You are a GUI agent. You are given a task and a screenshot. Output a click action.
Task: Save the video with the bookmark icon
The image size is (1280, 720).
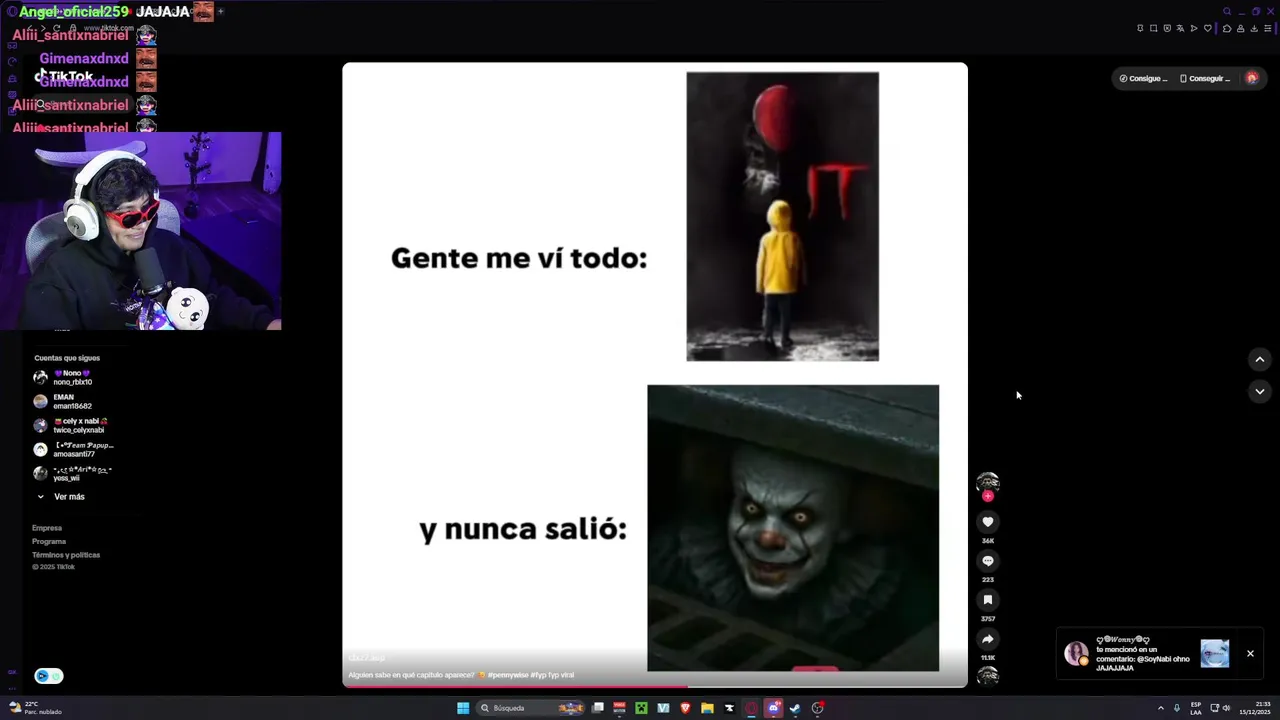click(x=988, y=600)
